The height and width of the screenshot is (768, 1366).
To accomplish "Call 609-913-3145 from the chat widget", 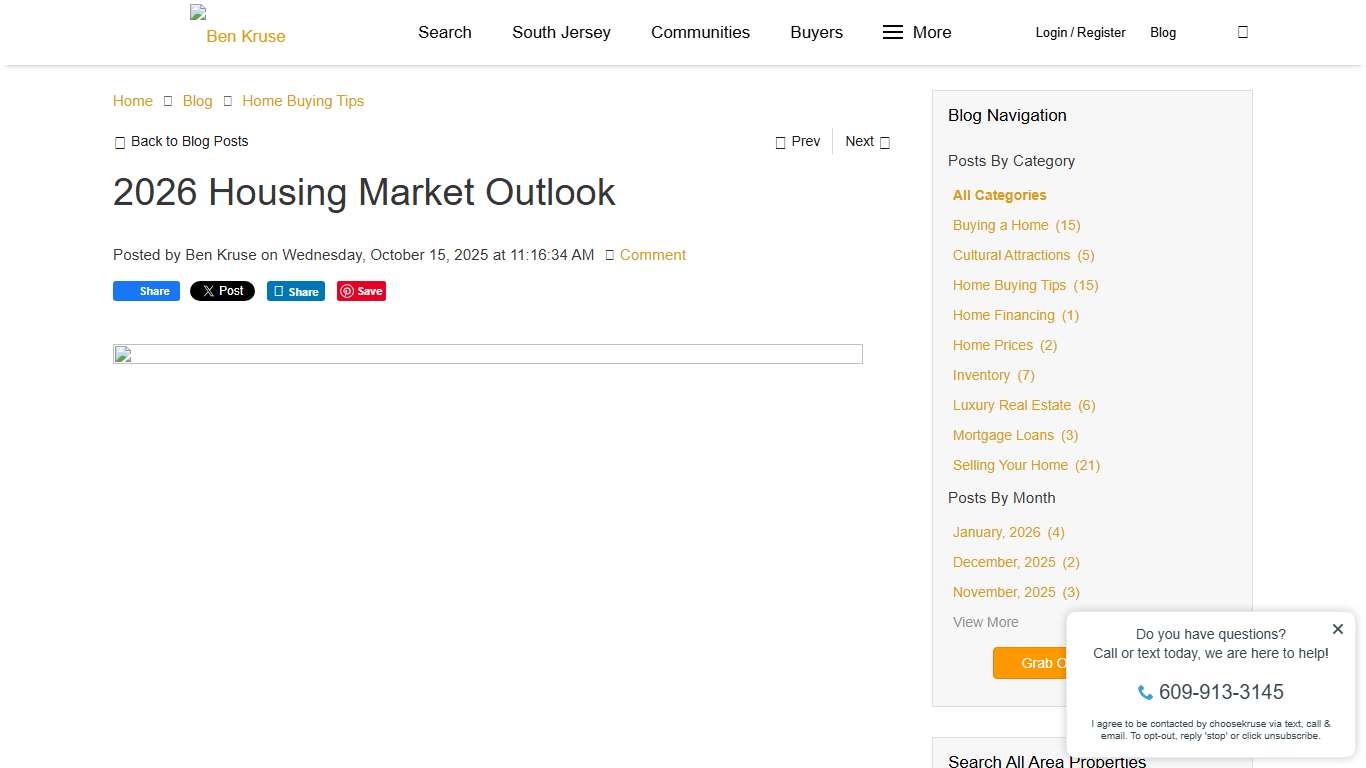I will [1221, 692].
